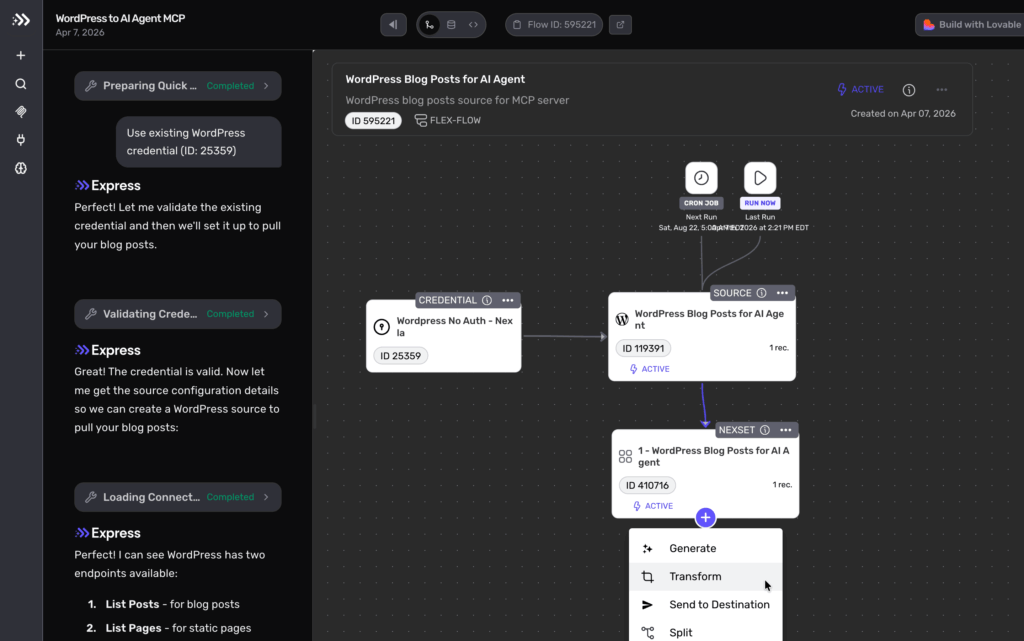Click the ID 595221 badge

coord(374,121)
